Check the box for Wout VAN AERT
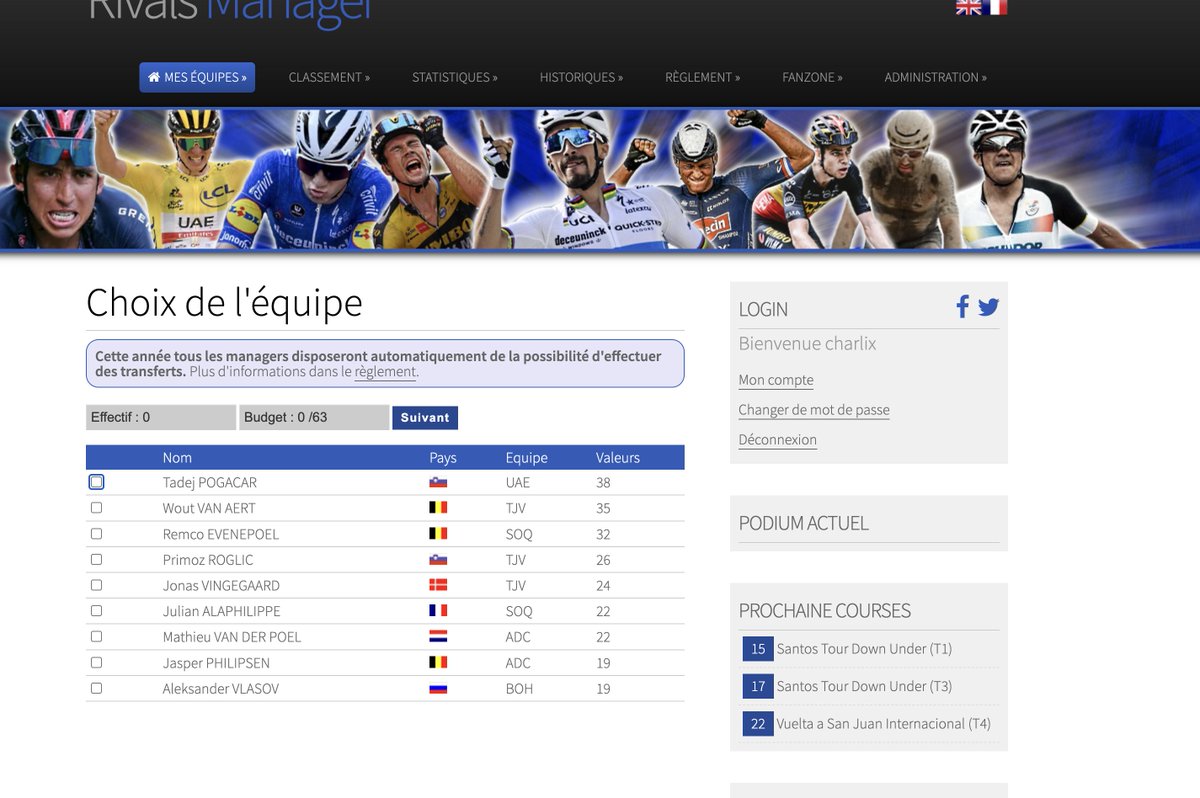1200x798 pixels. (x=96, y=508)
